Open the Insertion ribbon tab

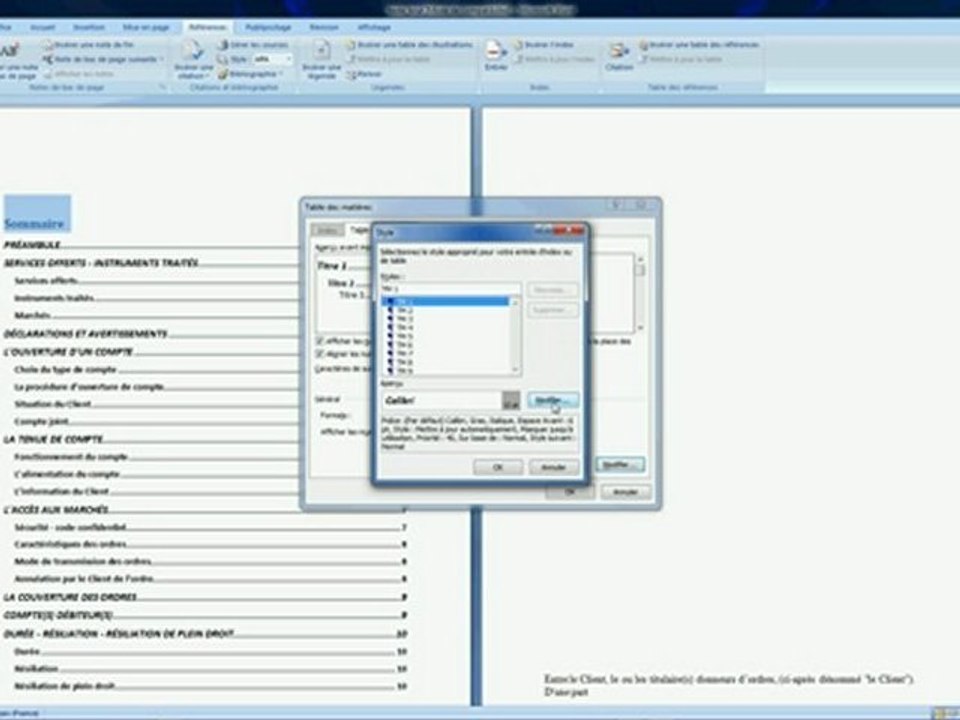point(89,28)
